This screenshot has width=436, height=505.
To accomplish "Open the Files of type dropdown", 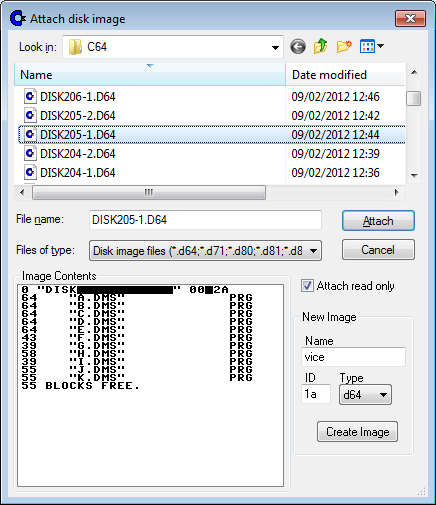I will click(x=205, y=251).
